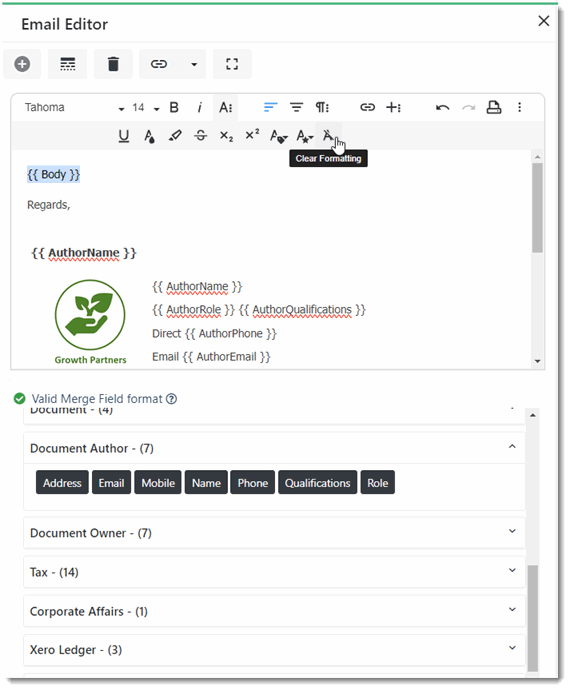This screenshot has height=690, width=570.
Task: Collapse the Document Author section
Action: click(x=274, y=448)
